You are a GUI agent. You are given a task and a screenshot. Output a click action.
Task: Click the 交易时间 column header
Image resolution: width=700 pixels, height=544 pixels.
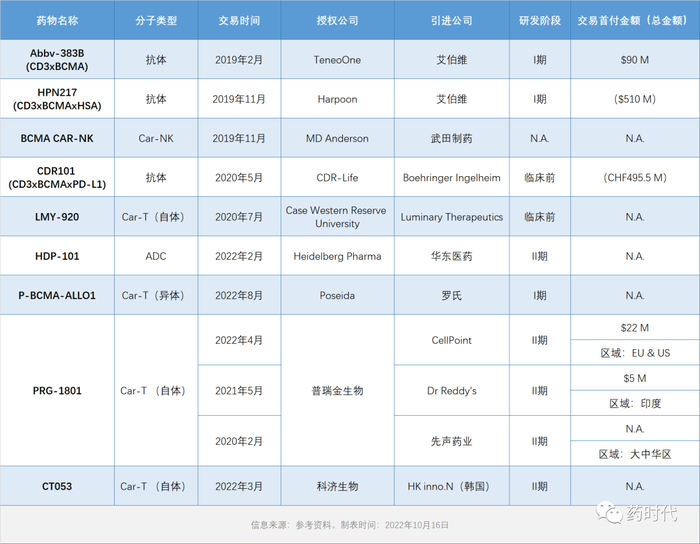click(x=239, y=21)
